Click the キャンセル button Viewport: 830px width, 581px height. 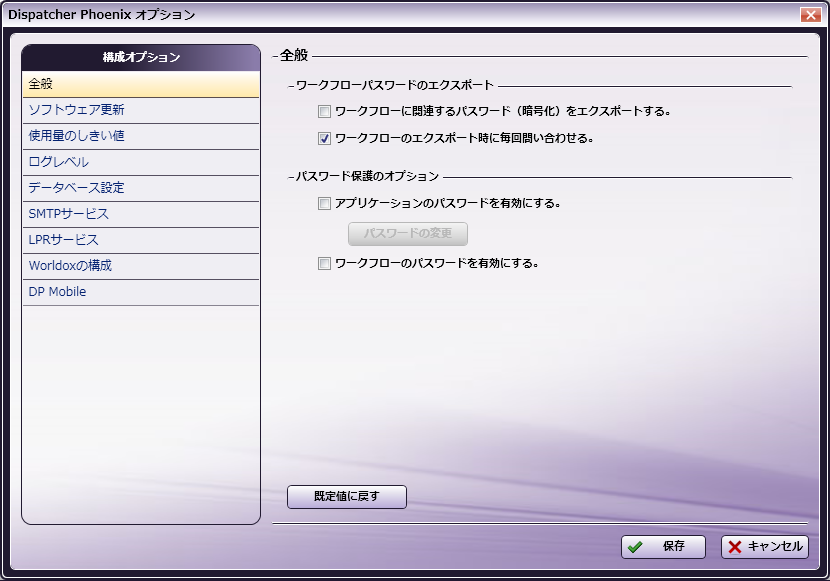(765, 547)
